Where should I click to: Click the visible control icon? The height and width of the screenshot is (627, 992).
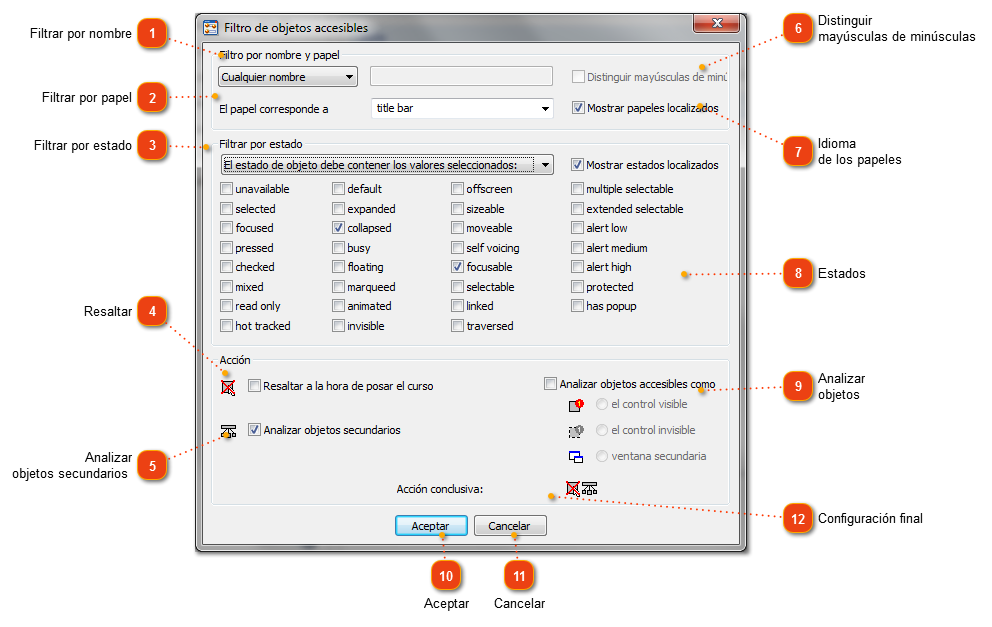click(x=576, y=405)
